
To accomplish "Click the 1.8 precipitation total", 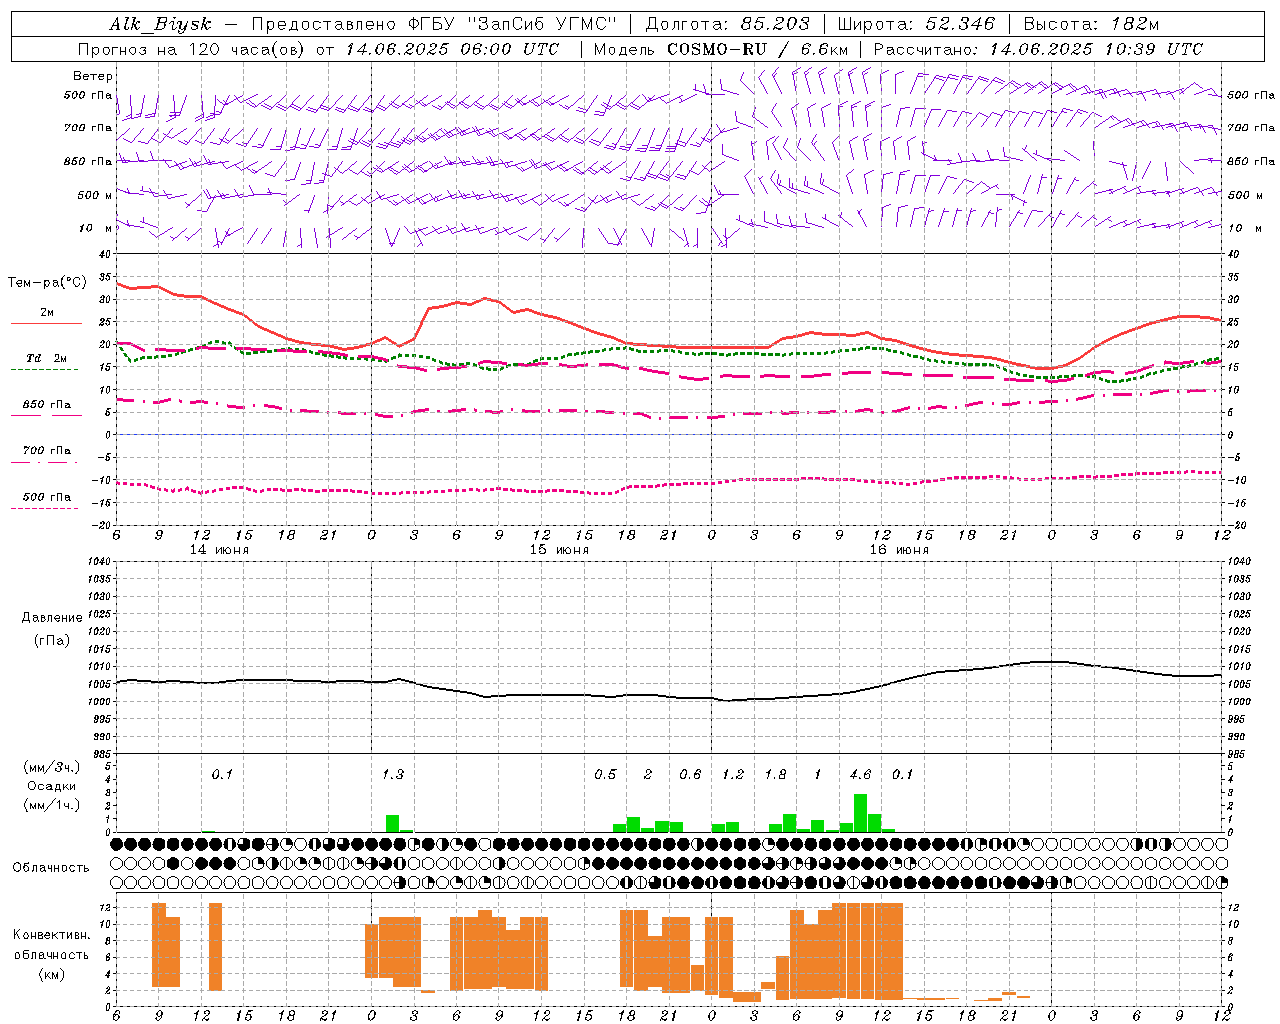I will (775, 774).
